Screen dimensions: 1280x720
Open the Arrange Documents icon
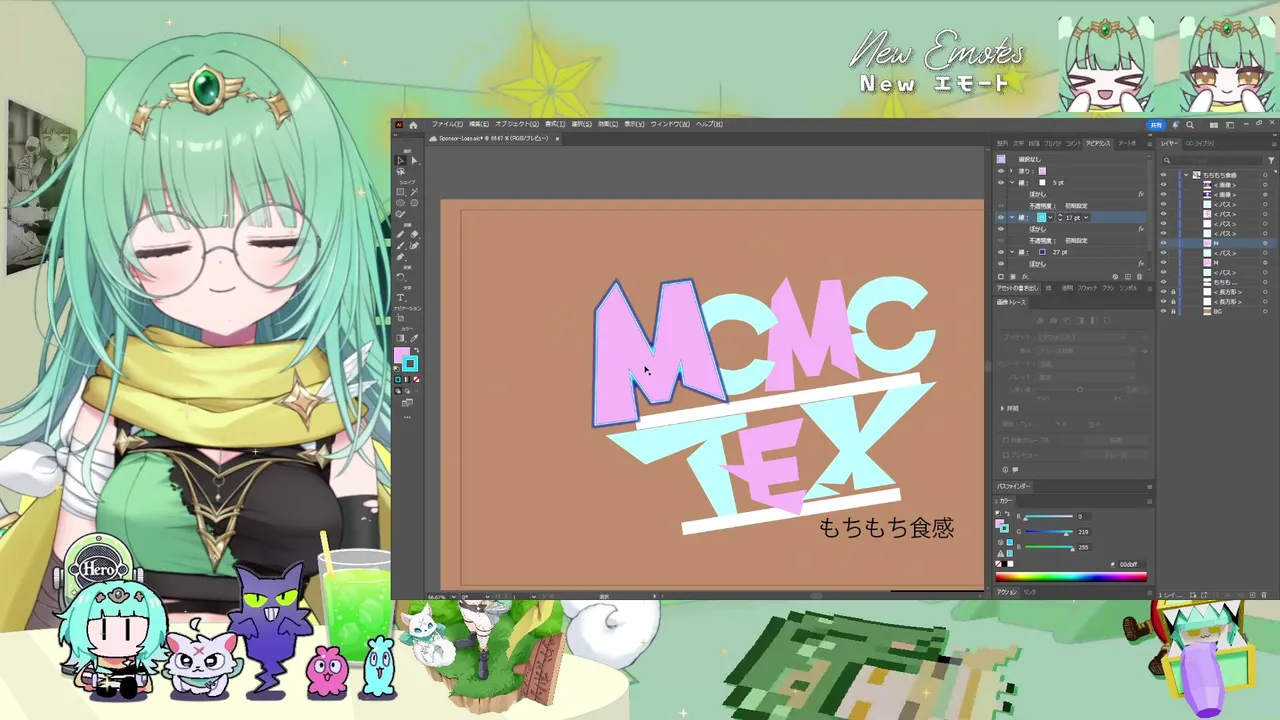pos(1214,125)
